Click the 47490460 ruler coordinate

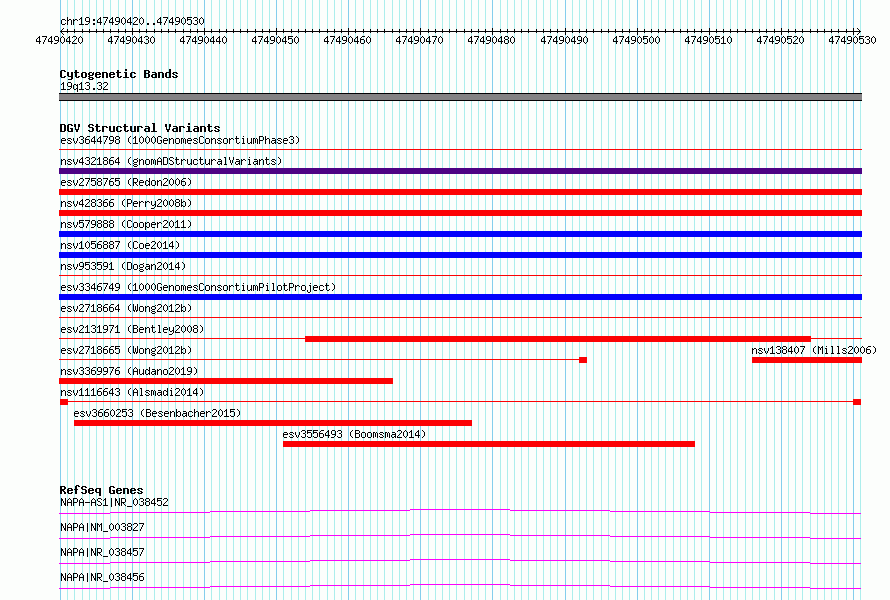[x=347, y=40]
